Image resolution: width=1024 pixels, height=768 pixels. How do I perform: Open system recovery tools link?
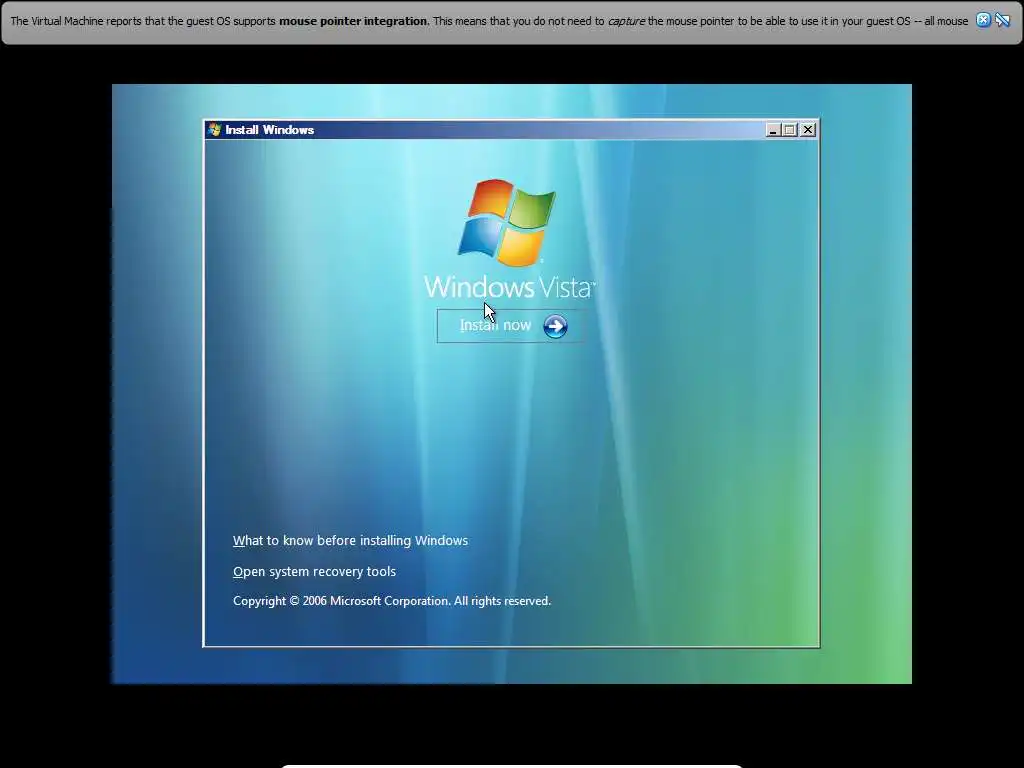point(314,571)
